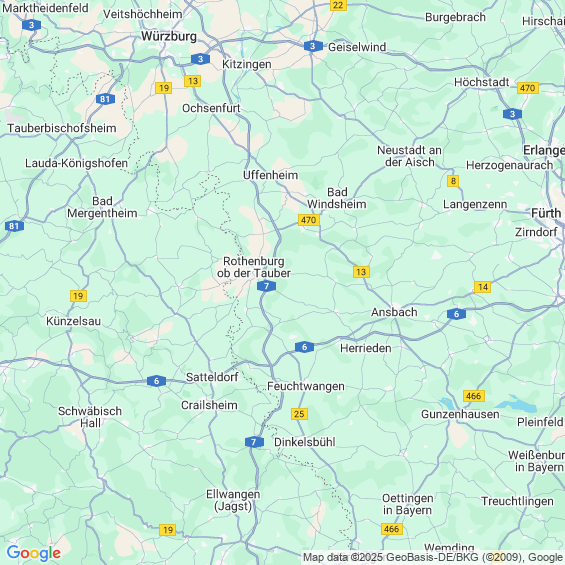Image resolution: width=565 pixels, height=565 pixels.
Task: Select the Crailsheim town label
Action: [209, 405]
